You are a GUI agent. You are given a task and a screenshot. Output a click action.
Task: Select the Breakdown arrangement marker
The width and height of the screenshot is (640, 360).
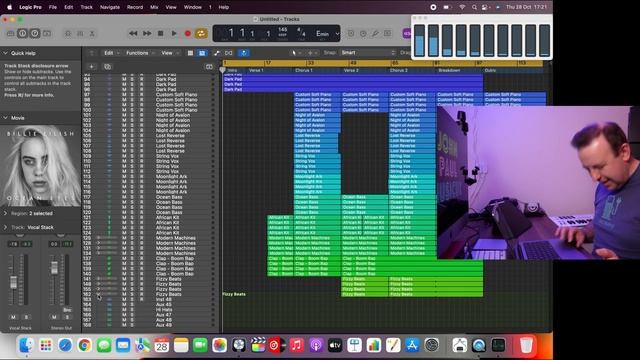(x=449, y=70)
